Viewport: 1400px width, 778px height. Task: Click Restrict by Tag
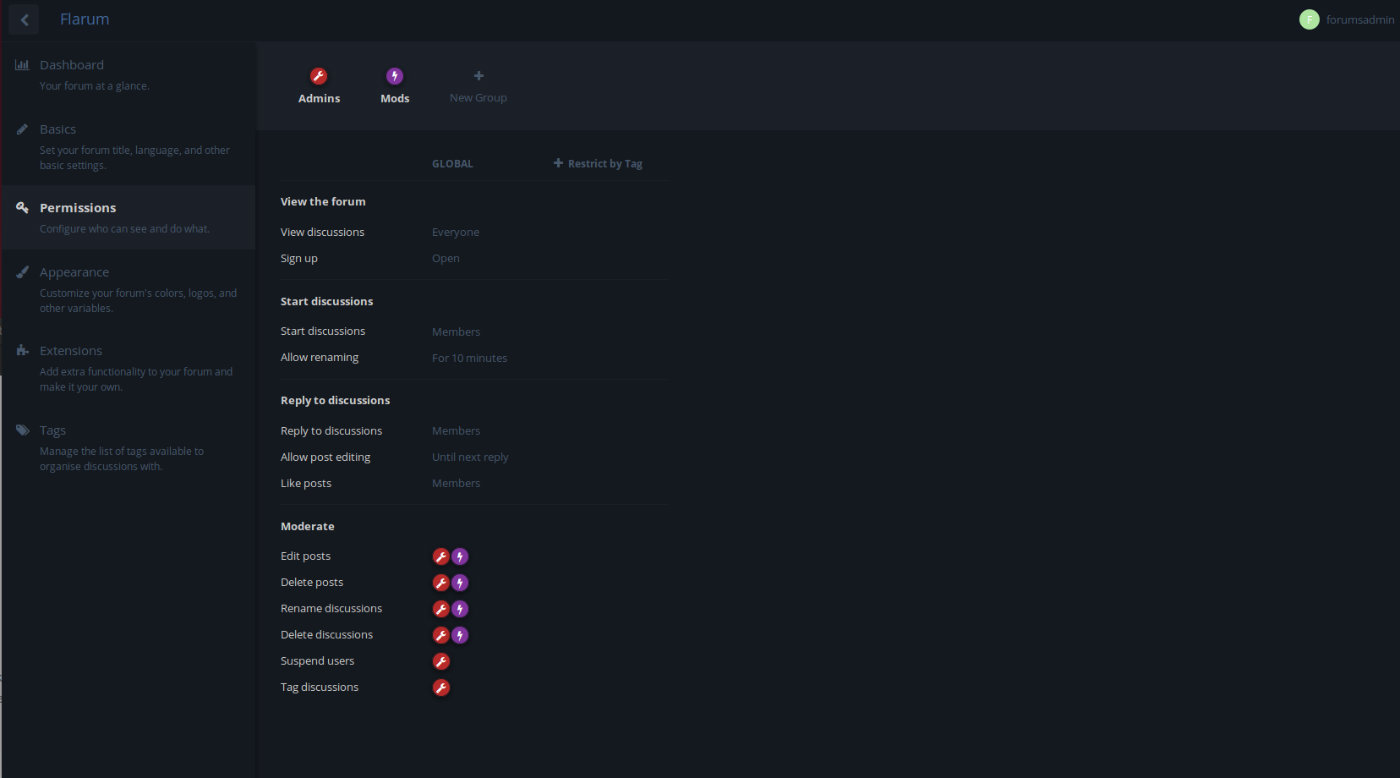(x=598, y=163)
